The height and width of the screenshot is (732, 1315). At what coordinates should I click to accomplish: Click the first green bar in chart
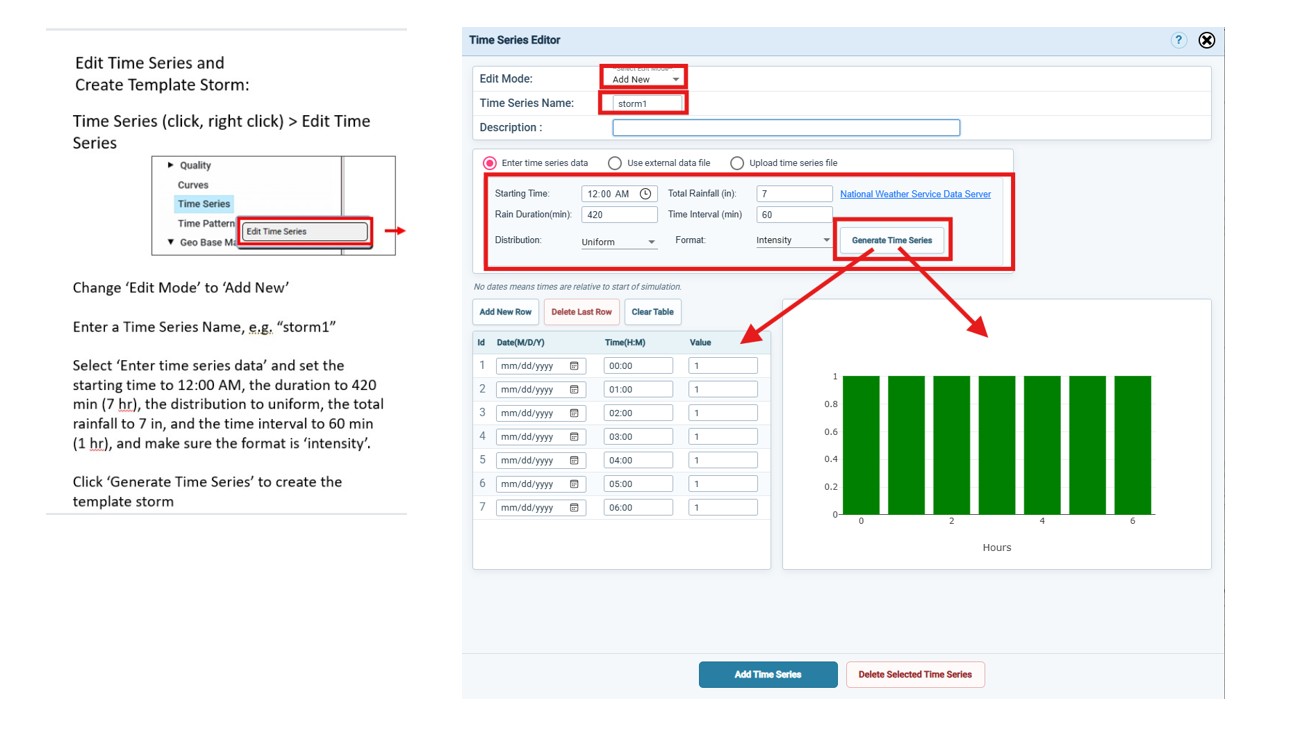[x=861, y=445]
